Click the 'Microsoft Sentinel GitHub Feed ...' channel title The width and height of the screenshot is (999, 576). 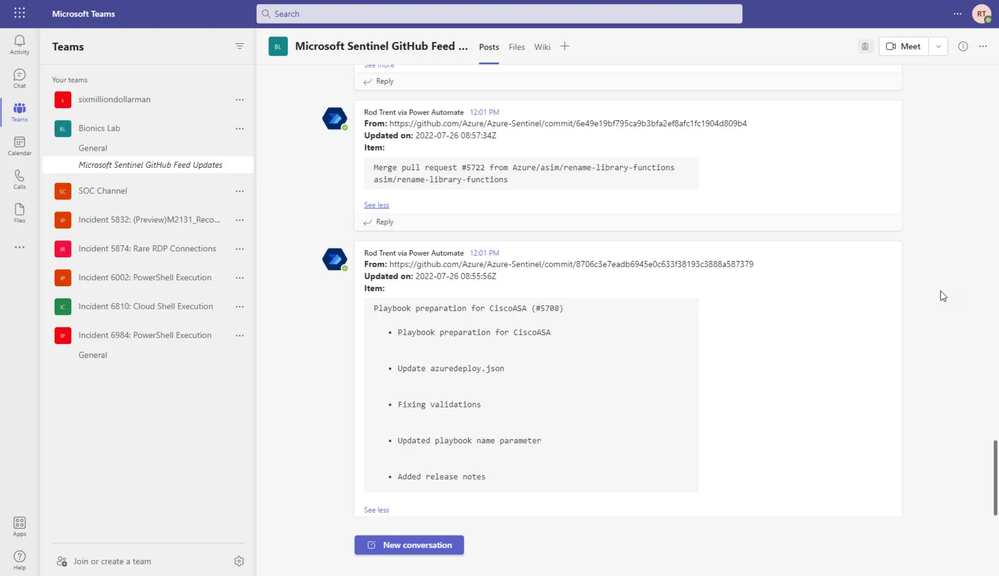(381, 46)
